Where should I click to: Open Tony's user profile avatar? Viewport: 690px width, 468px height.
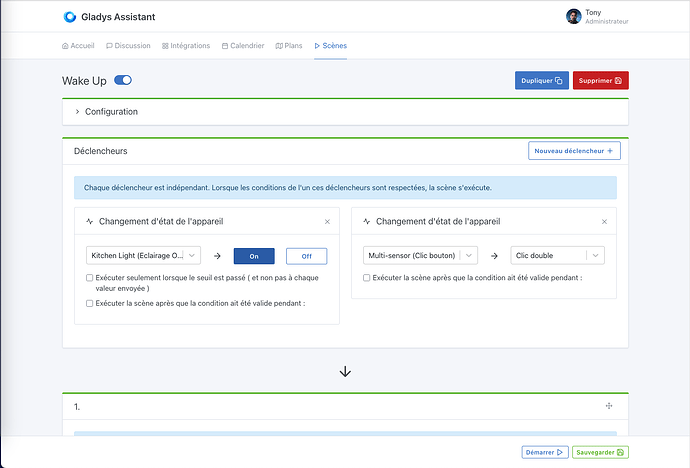pos(573,17)
